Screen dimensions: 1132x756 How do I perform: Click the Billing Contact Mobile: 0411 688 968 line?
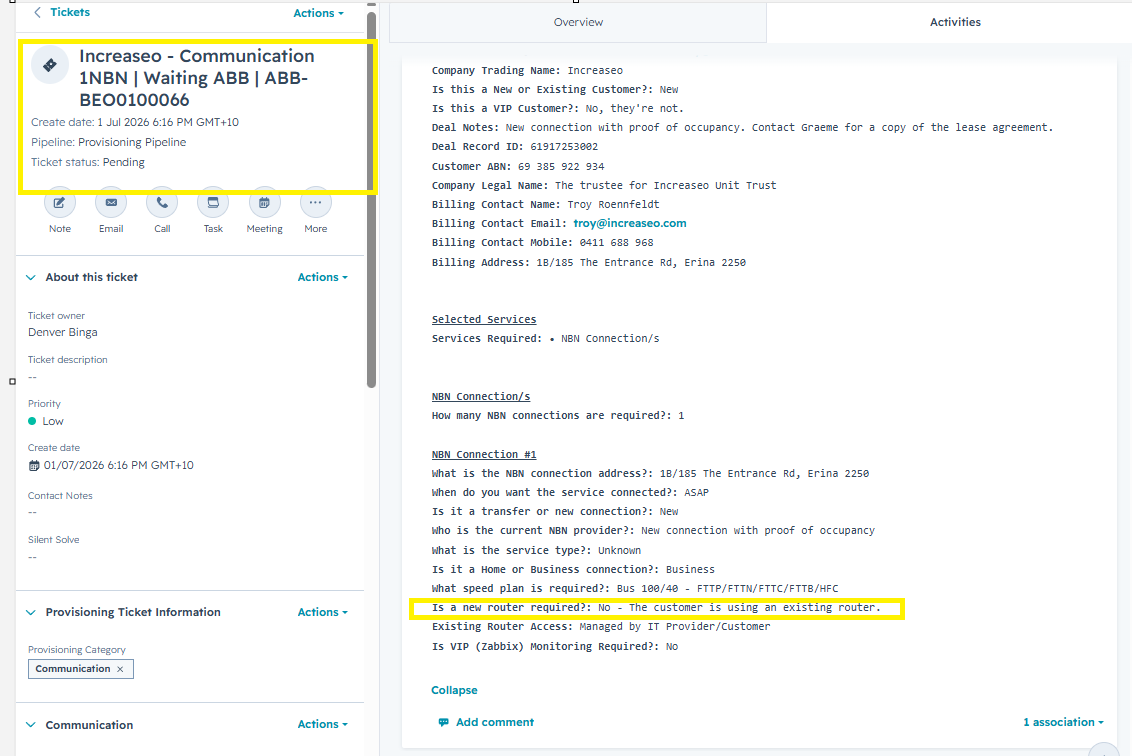click(542, 243)
